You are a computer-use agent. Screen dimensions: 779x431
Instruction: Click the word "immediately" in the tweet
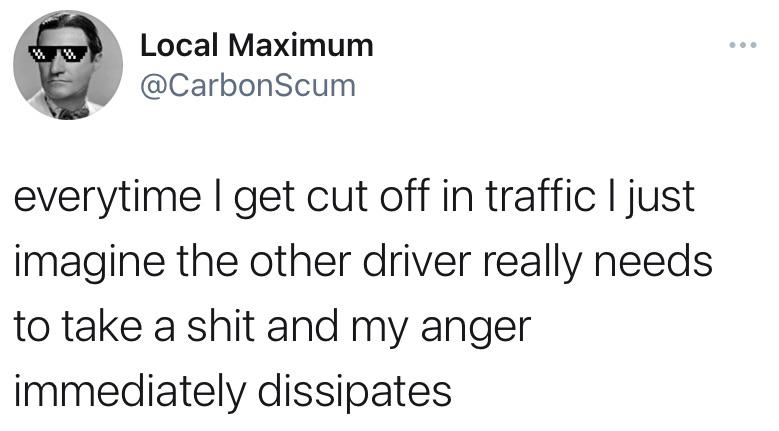pos(130,392)
